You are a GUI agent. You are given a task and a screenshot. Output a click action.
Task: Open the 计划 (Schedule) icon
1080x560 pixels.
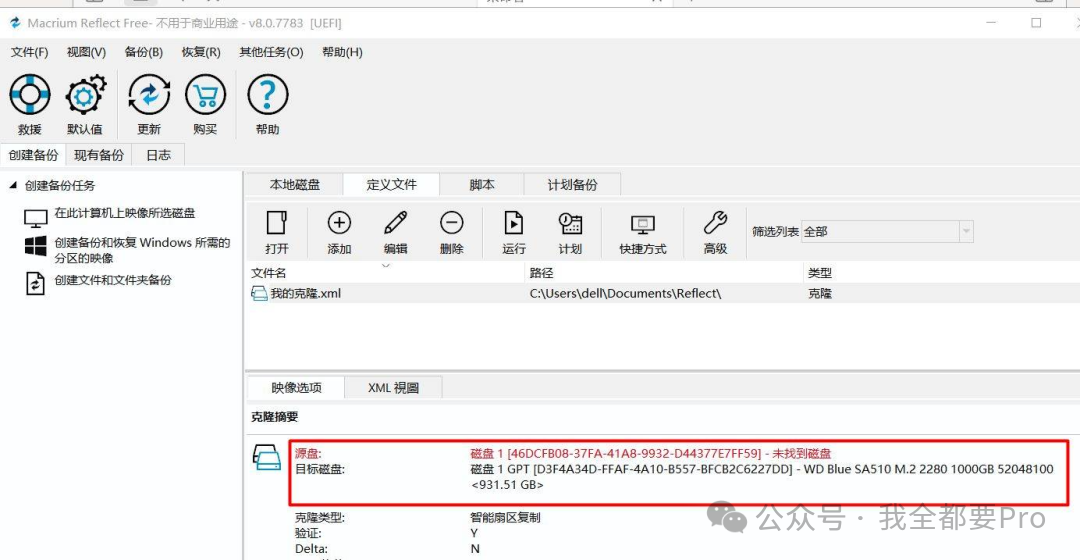click(x=570, y=223)
